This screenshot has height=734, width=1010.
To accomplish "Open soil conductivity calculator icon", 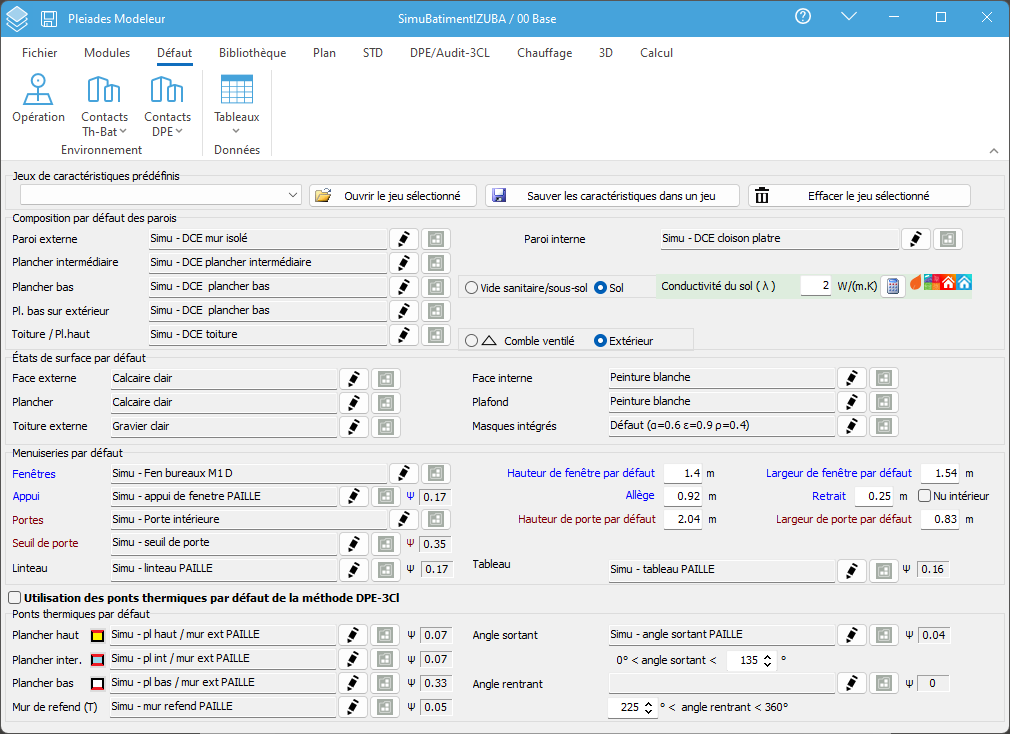I will [x=893, y=286].
